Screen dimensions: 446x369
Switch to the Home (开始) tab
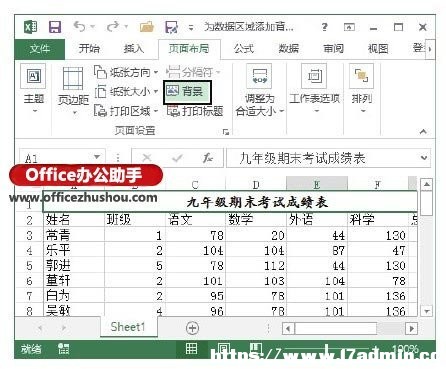[89, 49]
